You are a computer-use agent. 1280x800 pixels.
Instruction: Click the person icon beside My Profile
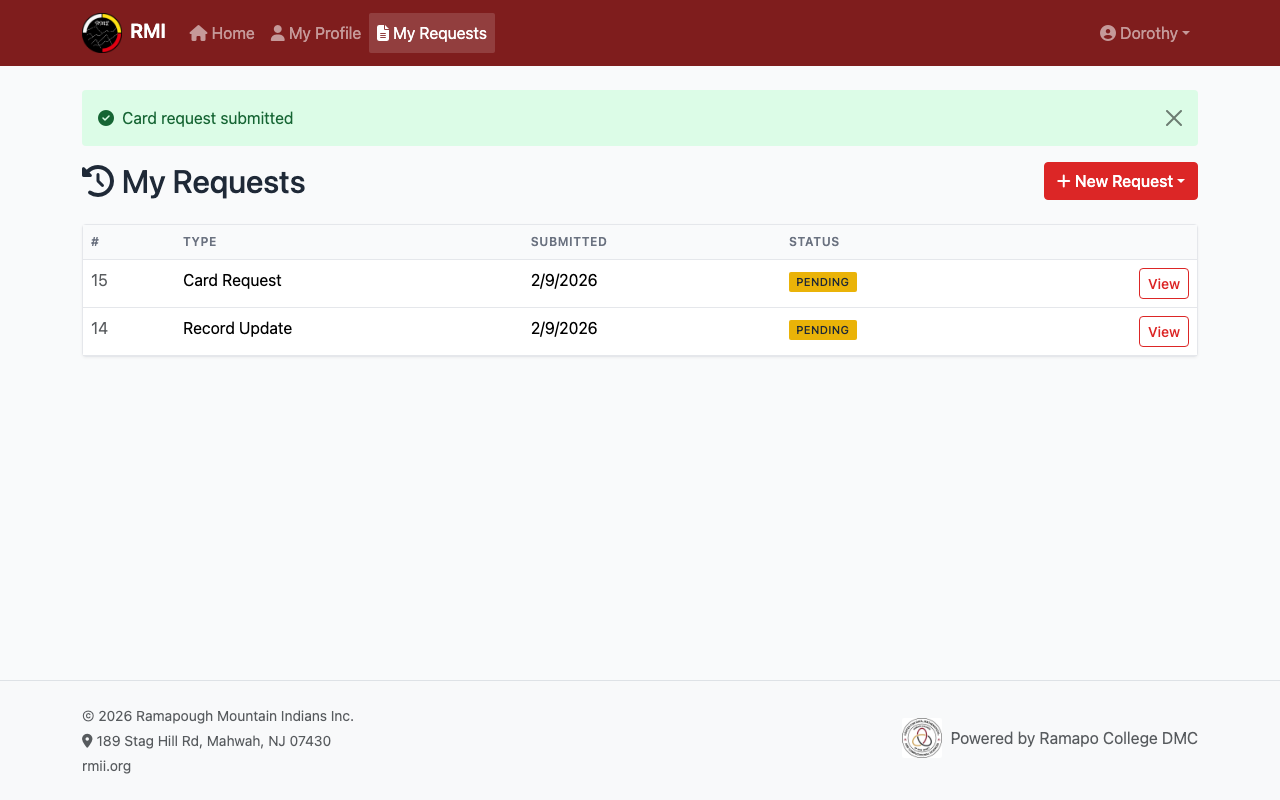click(x=278, y=33)
